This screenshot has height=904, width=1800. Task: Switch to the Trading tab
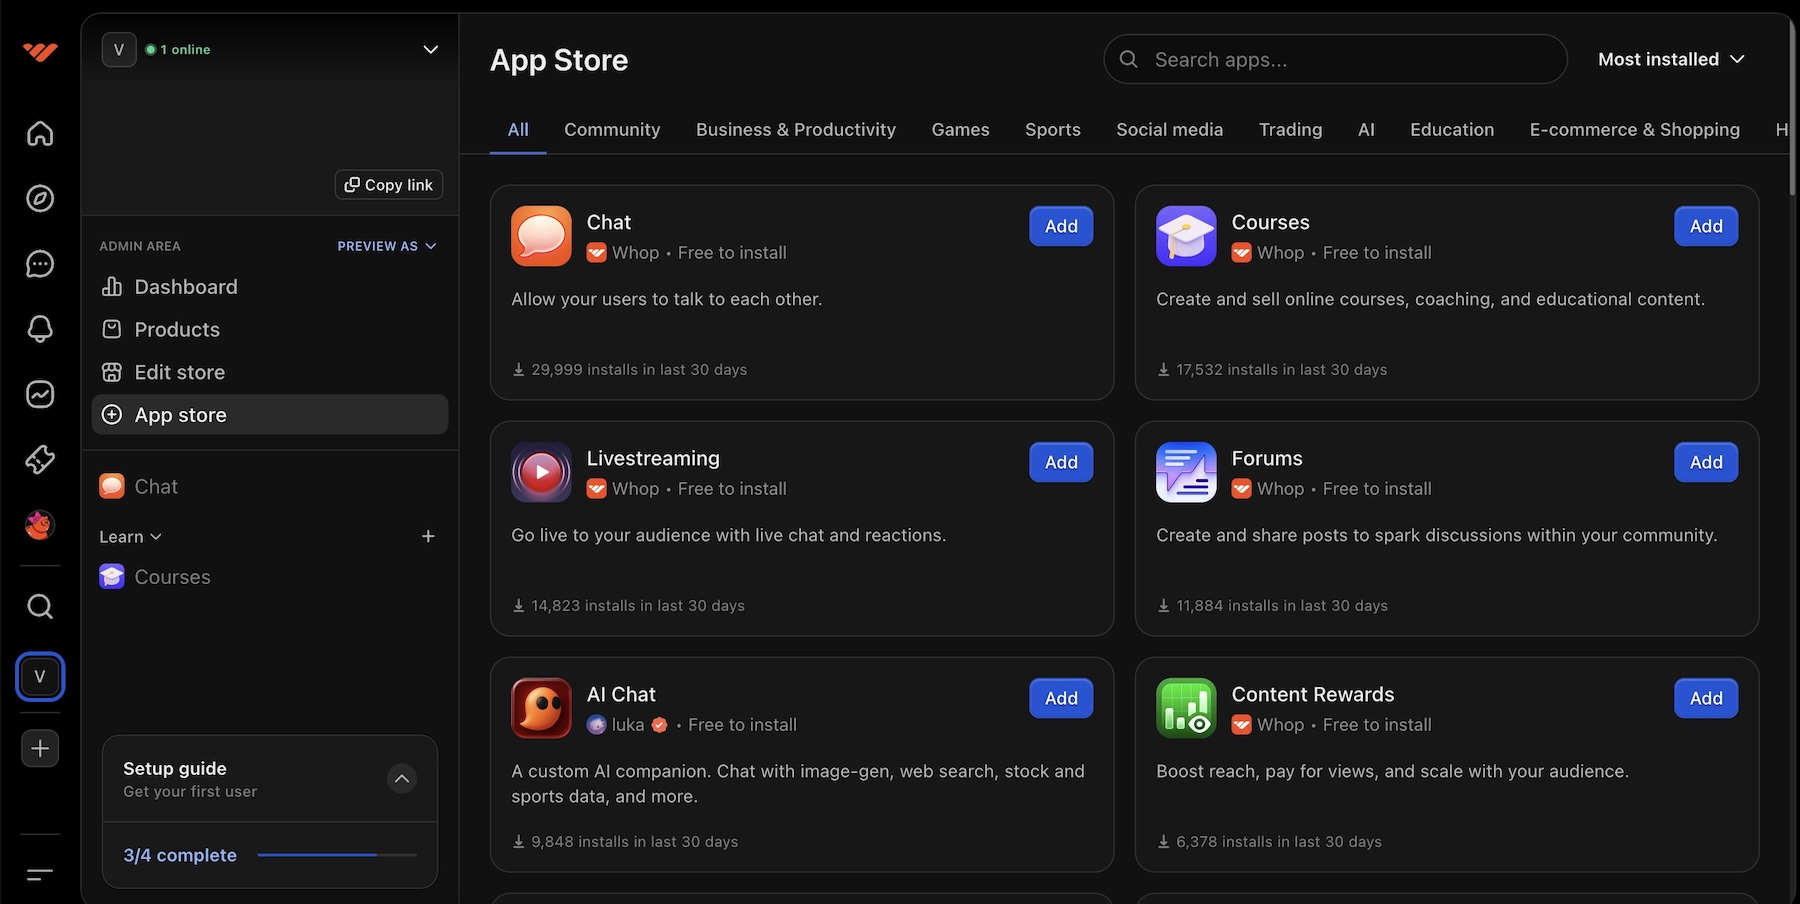(x=1290, y=130)
